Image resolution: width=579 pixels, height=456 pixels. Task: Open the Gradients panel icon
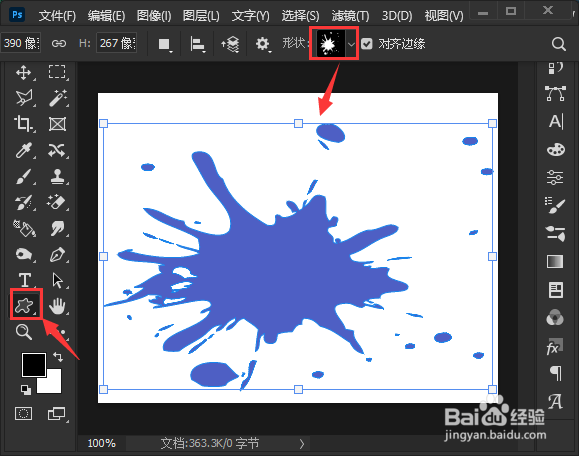555,261
